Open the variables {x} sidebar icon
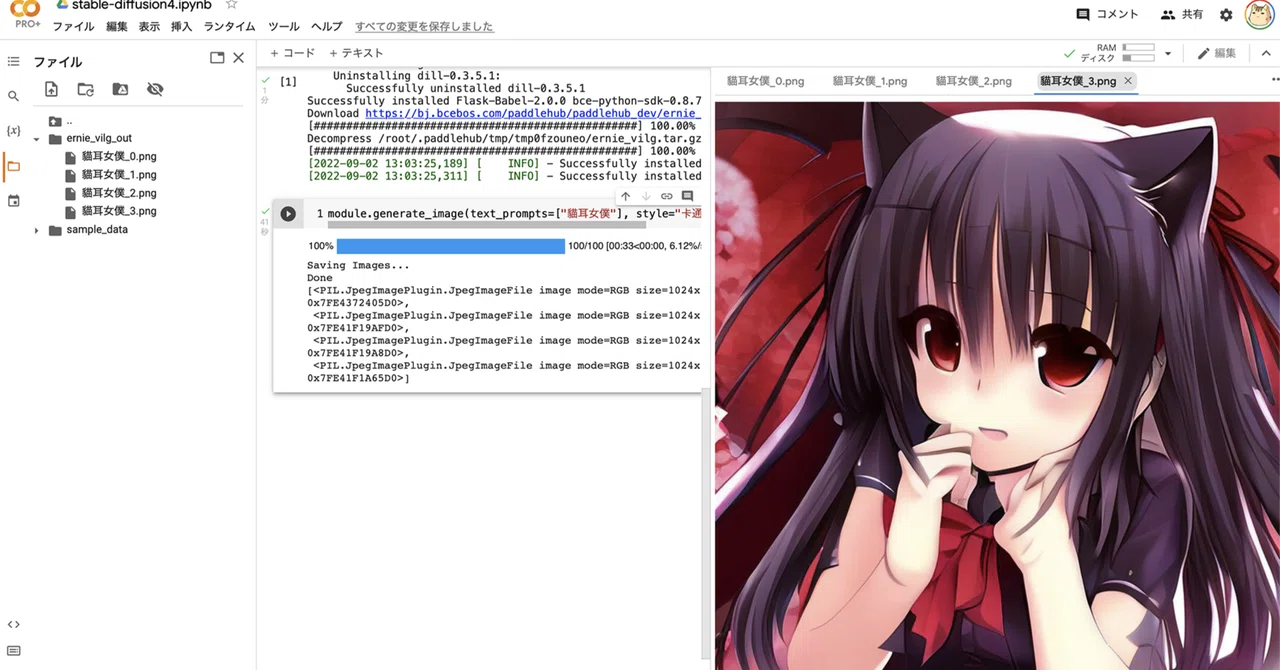The height and width of the screenshot is (670, 1280). coord(13,131)
